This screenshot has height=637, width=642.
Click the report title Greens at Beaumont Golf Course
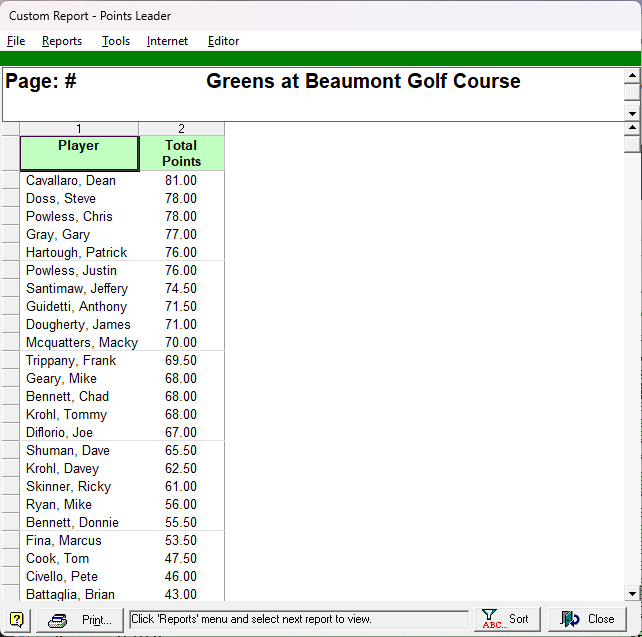(x=363, y=82)
